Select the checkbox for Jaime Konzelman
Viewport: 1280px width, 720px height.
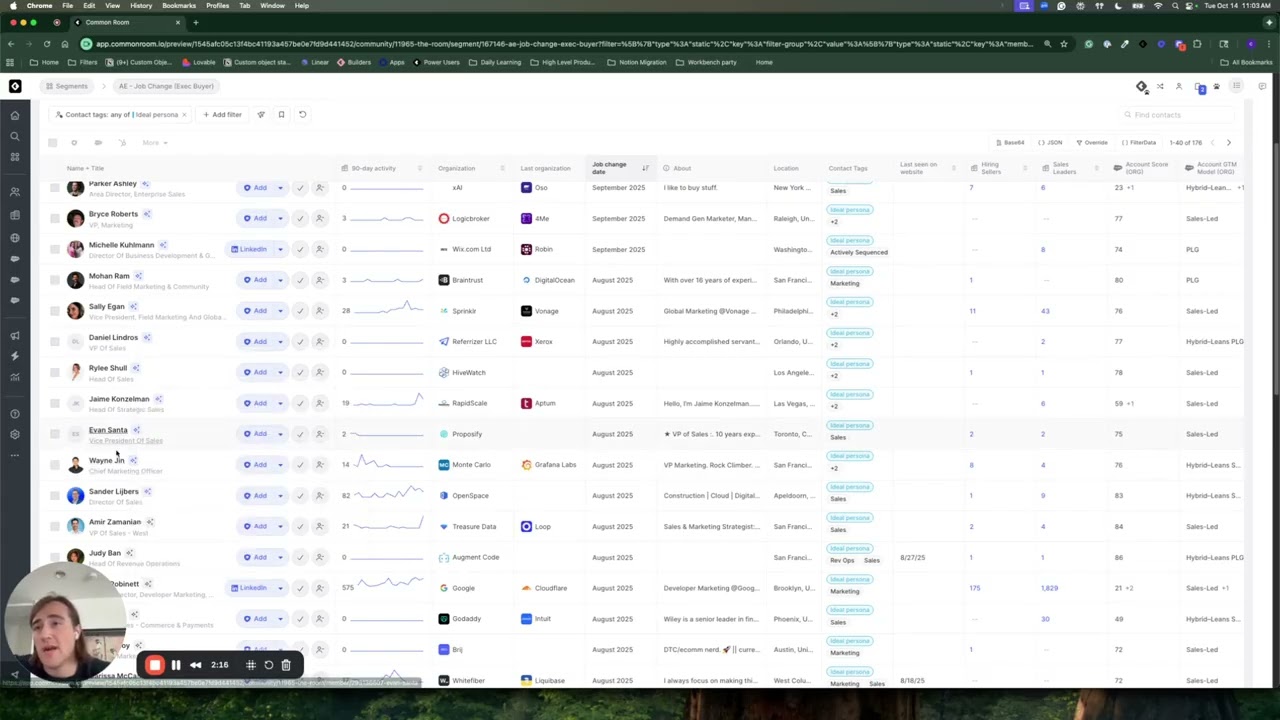[x=55, y=403]
